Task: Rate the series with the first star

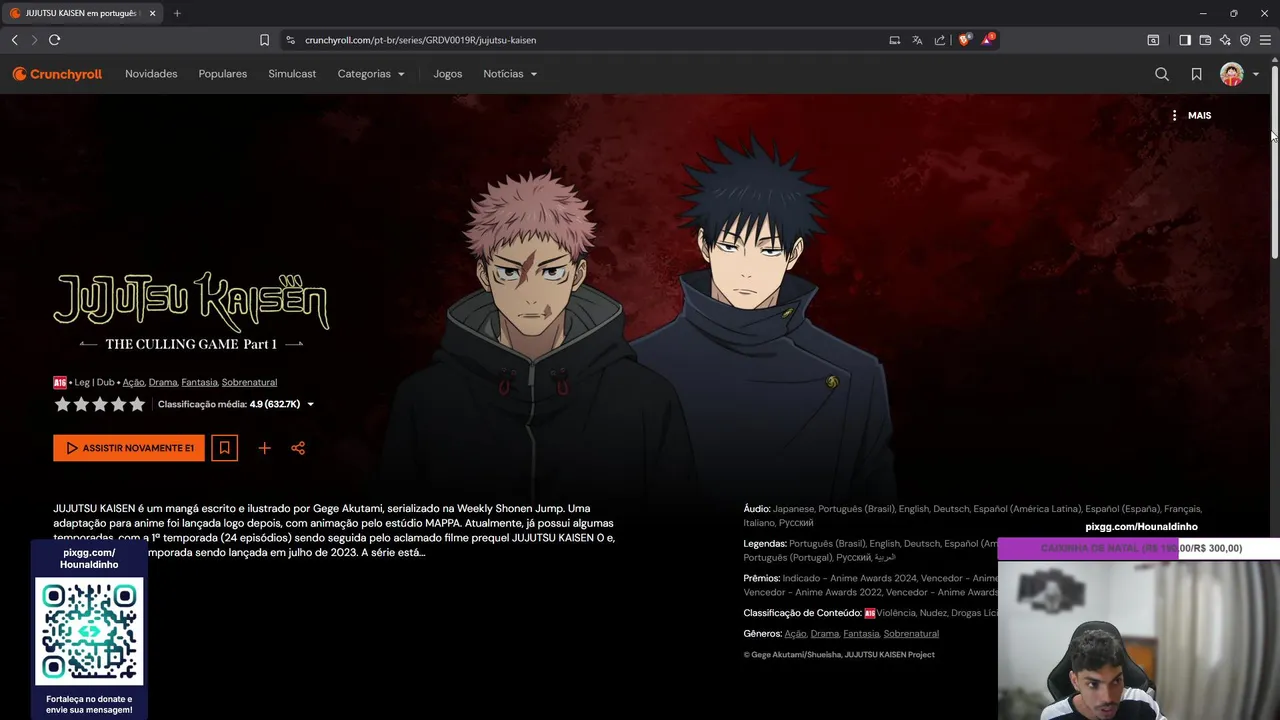Action: tap(62, 404)
